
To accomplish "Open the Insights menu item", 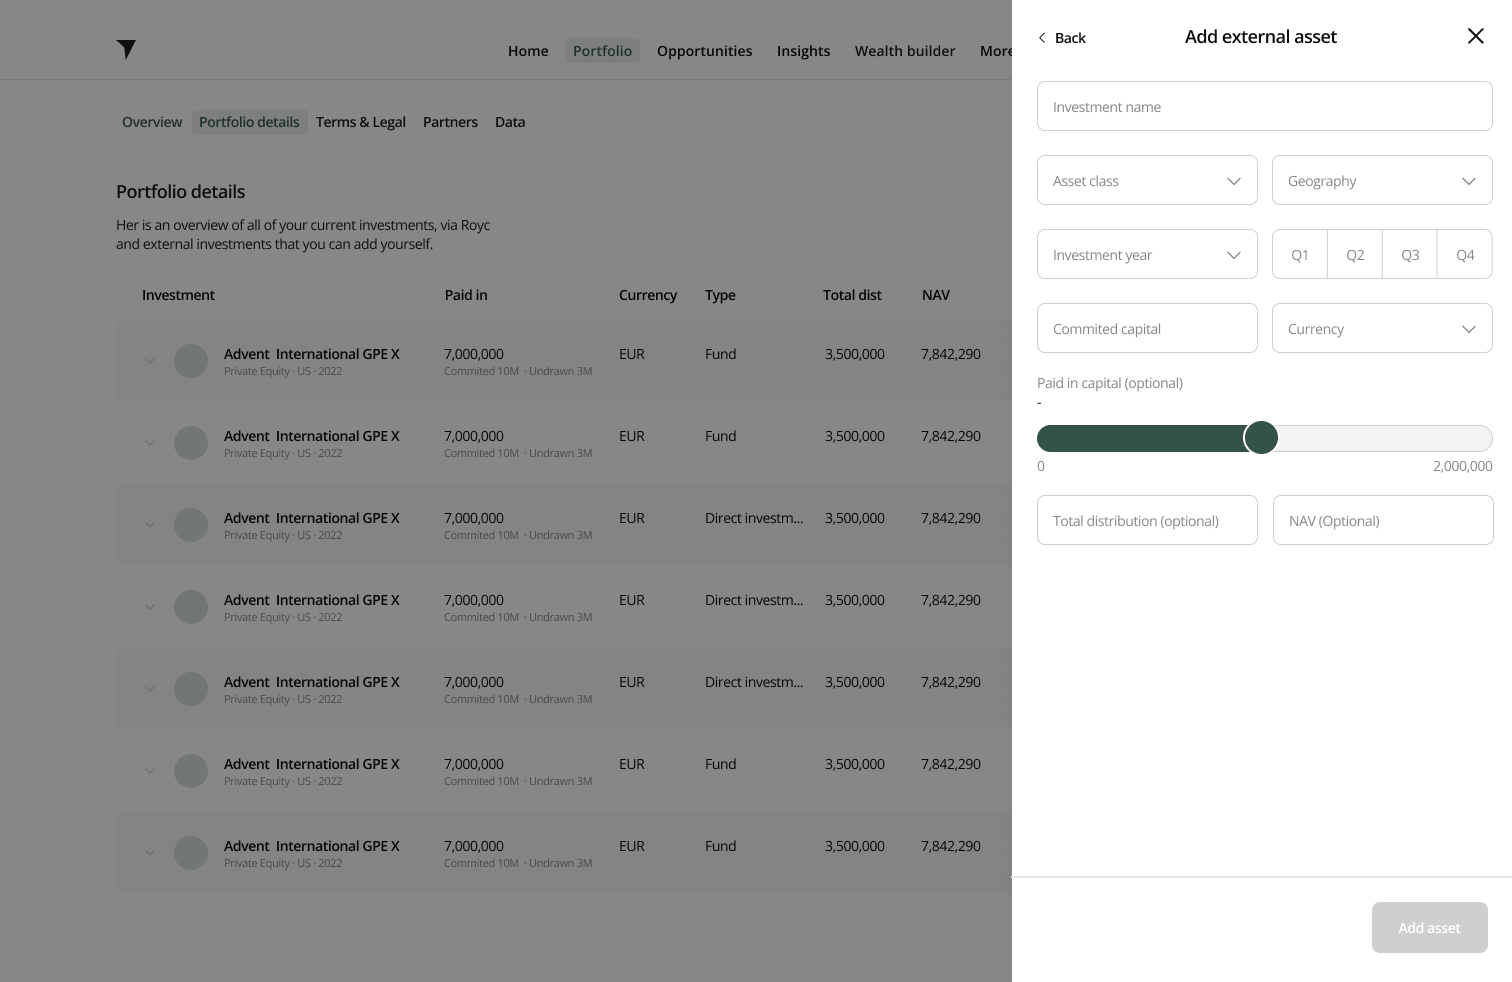I will (803, 51).
